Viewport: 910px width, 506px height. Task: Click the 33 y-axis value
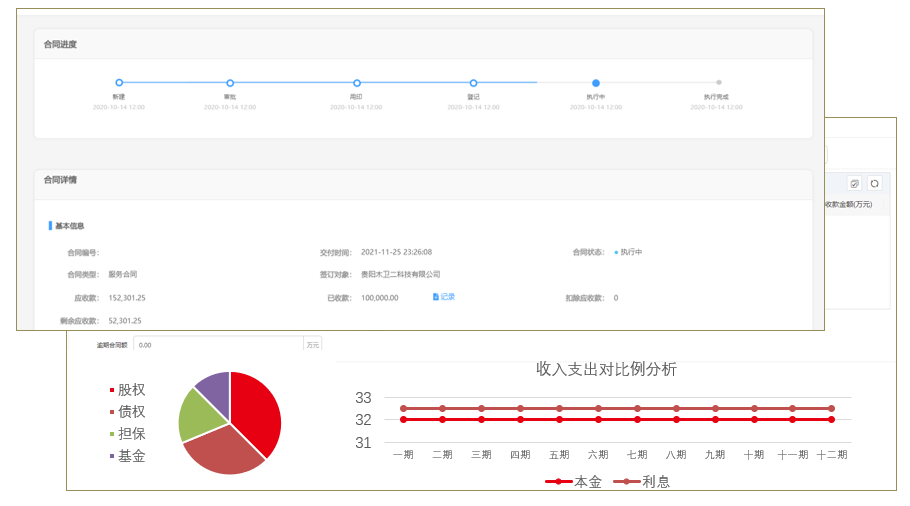[363, 398]
